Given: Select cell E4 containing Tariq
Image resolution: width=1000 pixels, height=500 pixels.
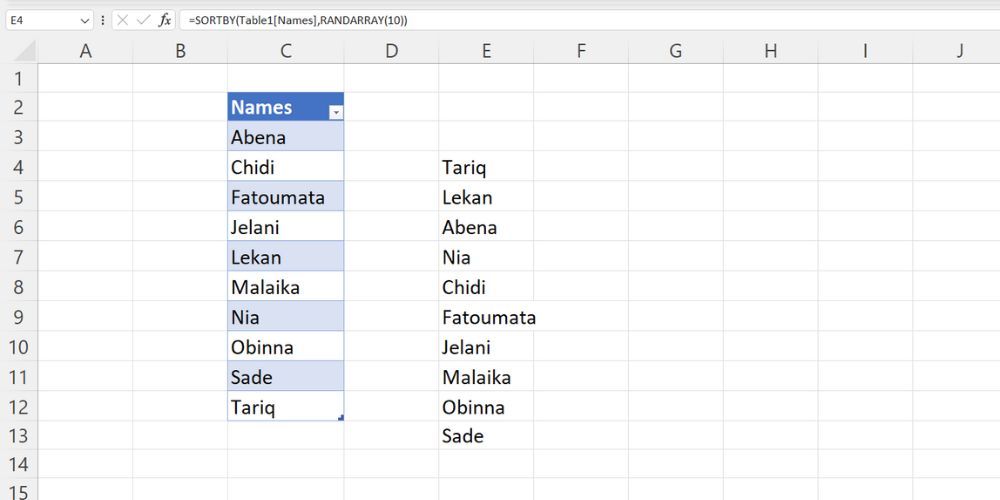Looking at the screenshot, I should 485,167.
